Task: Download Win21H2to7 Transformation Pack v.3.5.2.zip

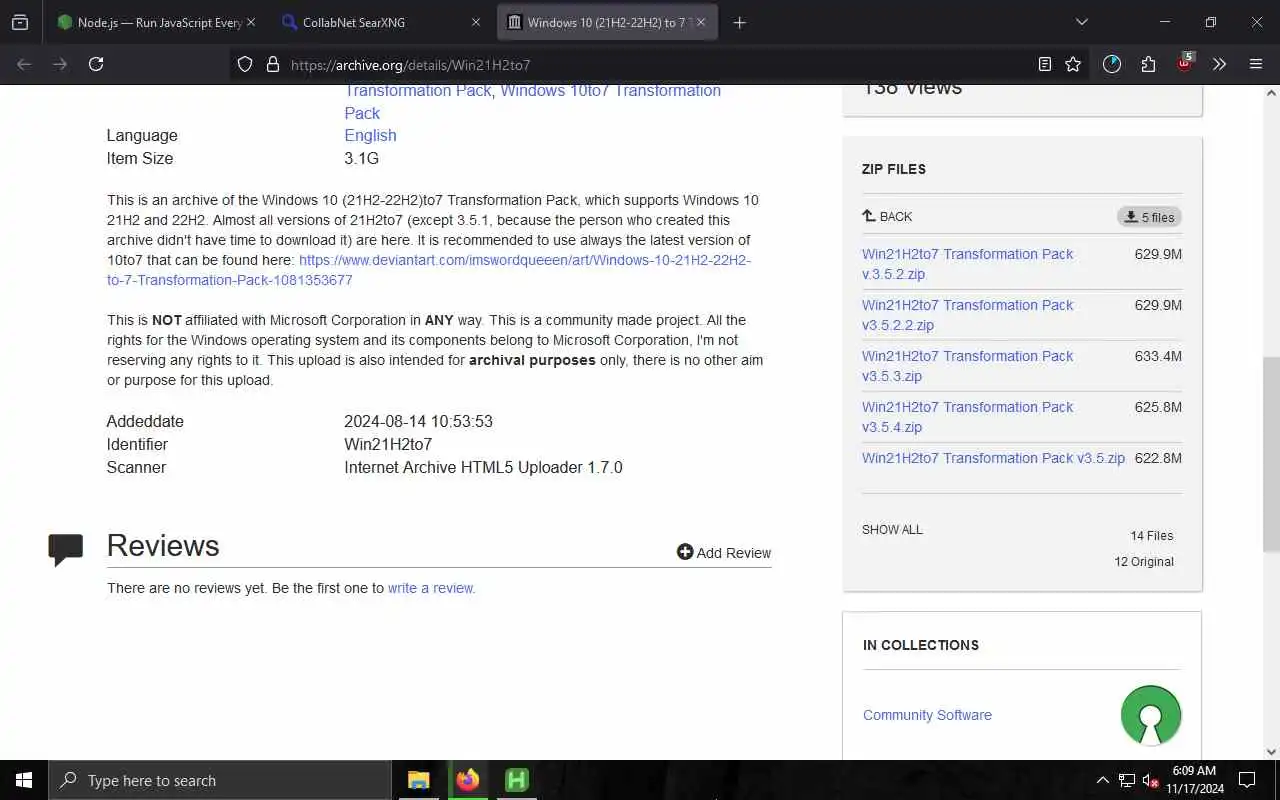Action: (967, 264)
